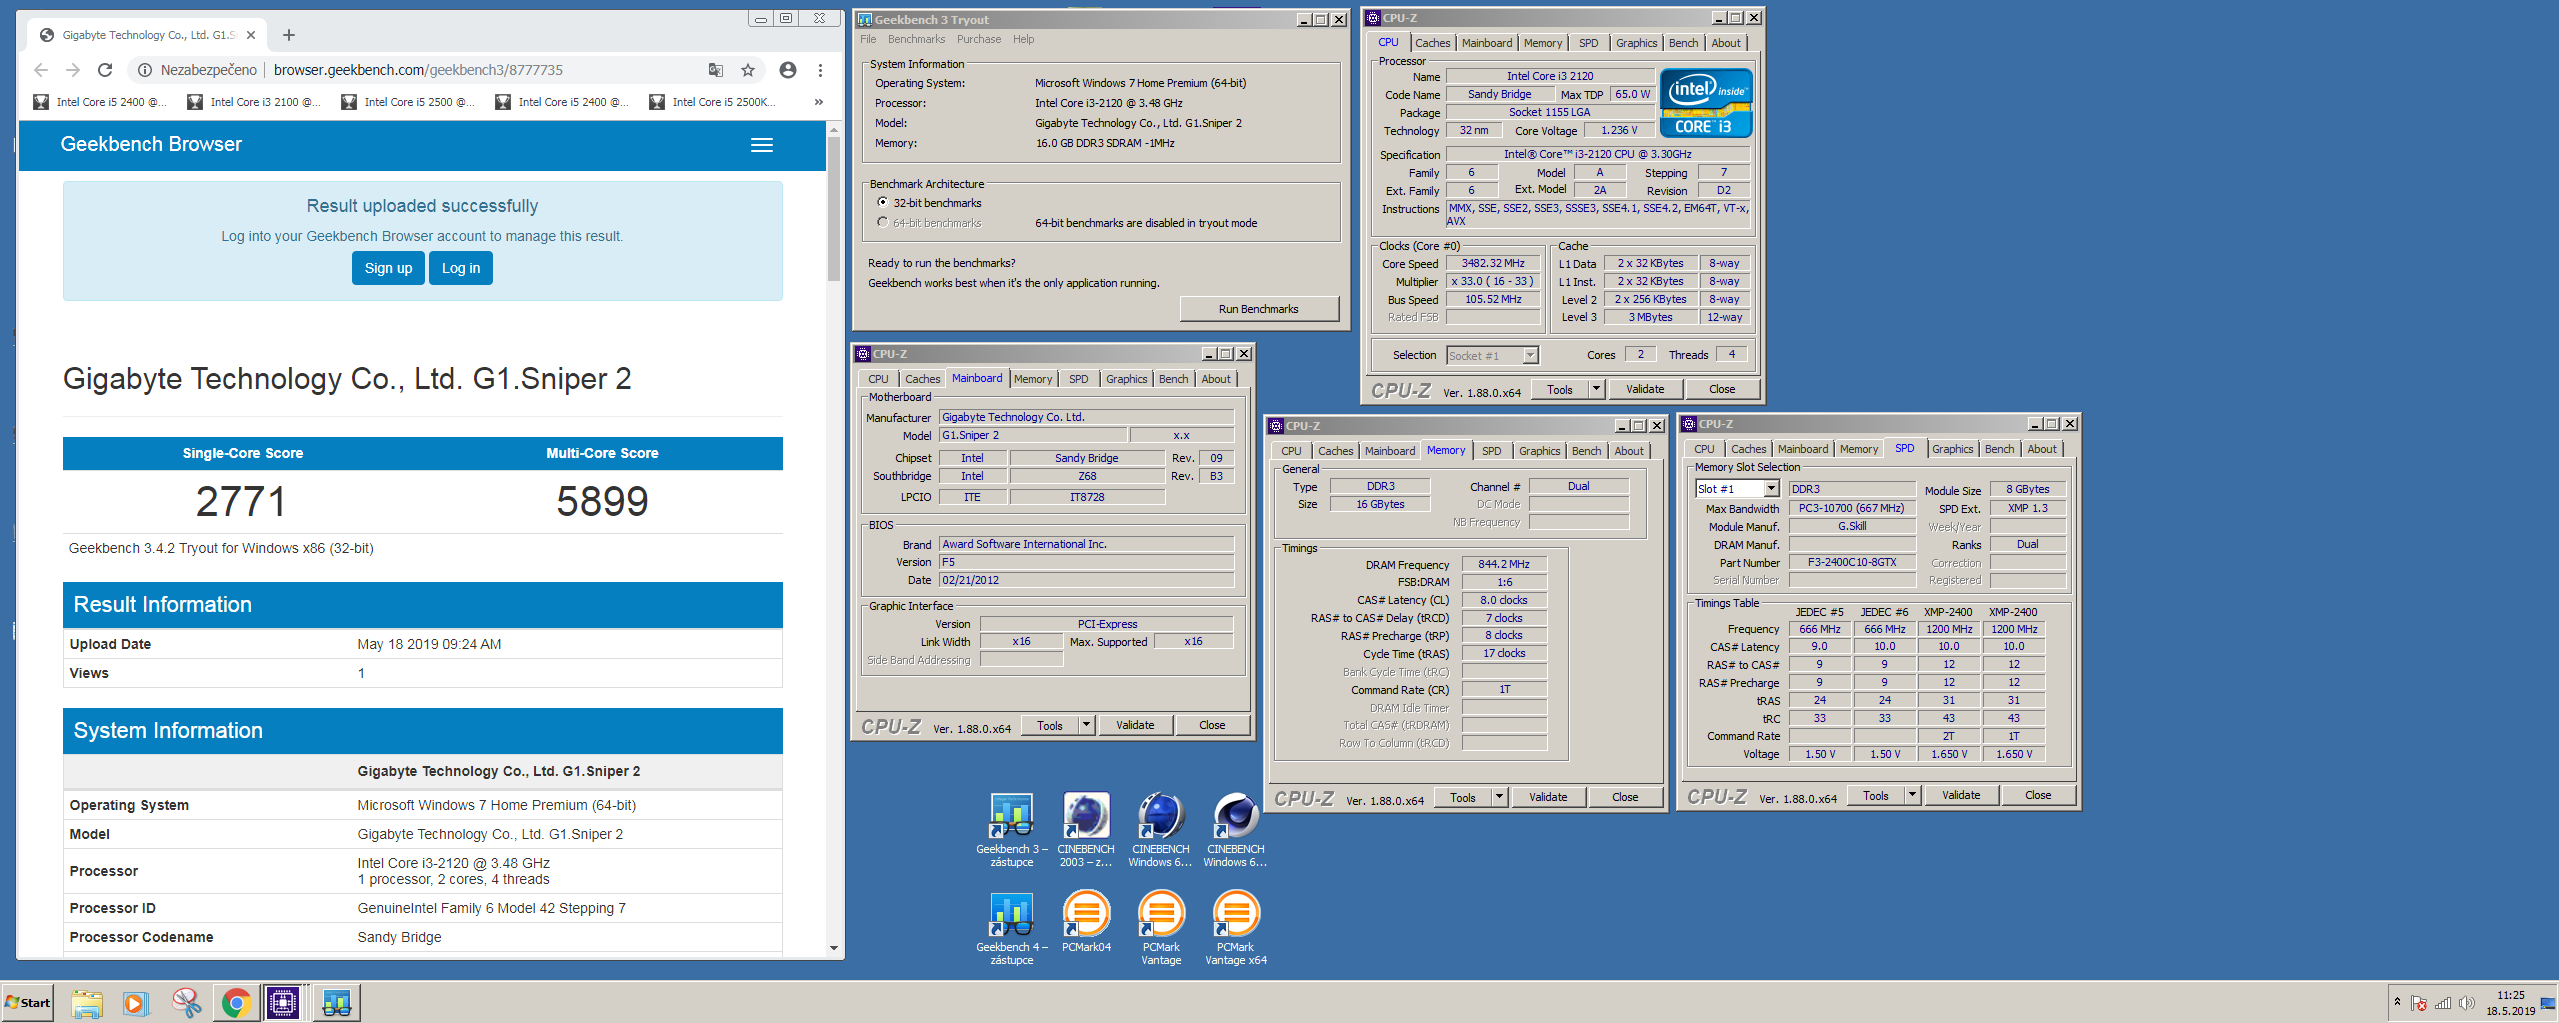Click Sign up button
The image size is (2559, 1023).
(388, 268)
